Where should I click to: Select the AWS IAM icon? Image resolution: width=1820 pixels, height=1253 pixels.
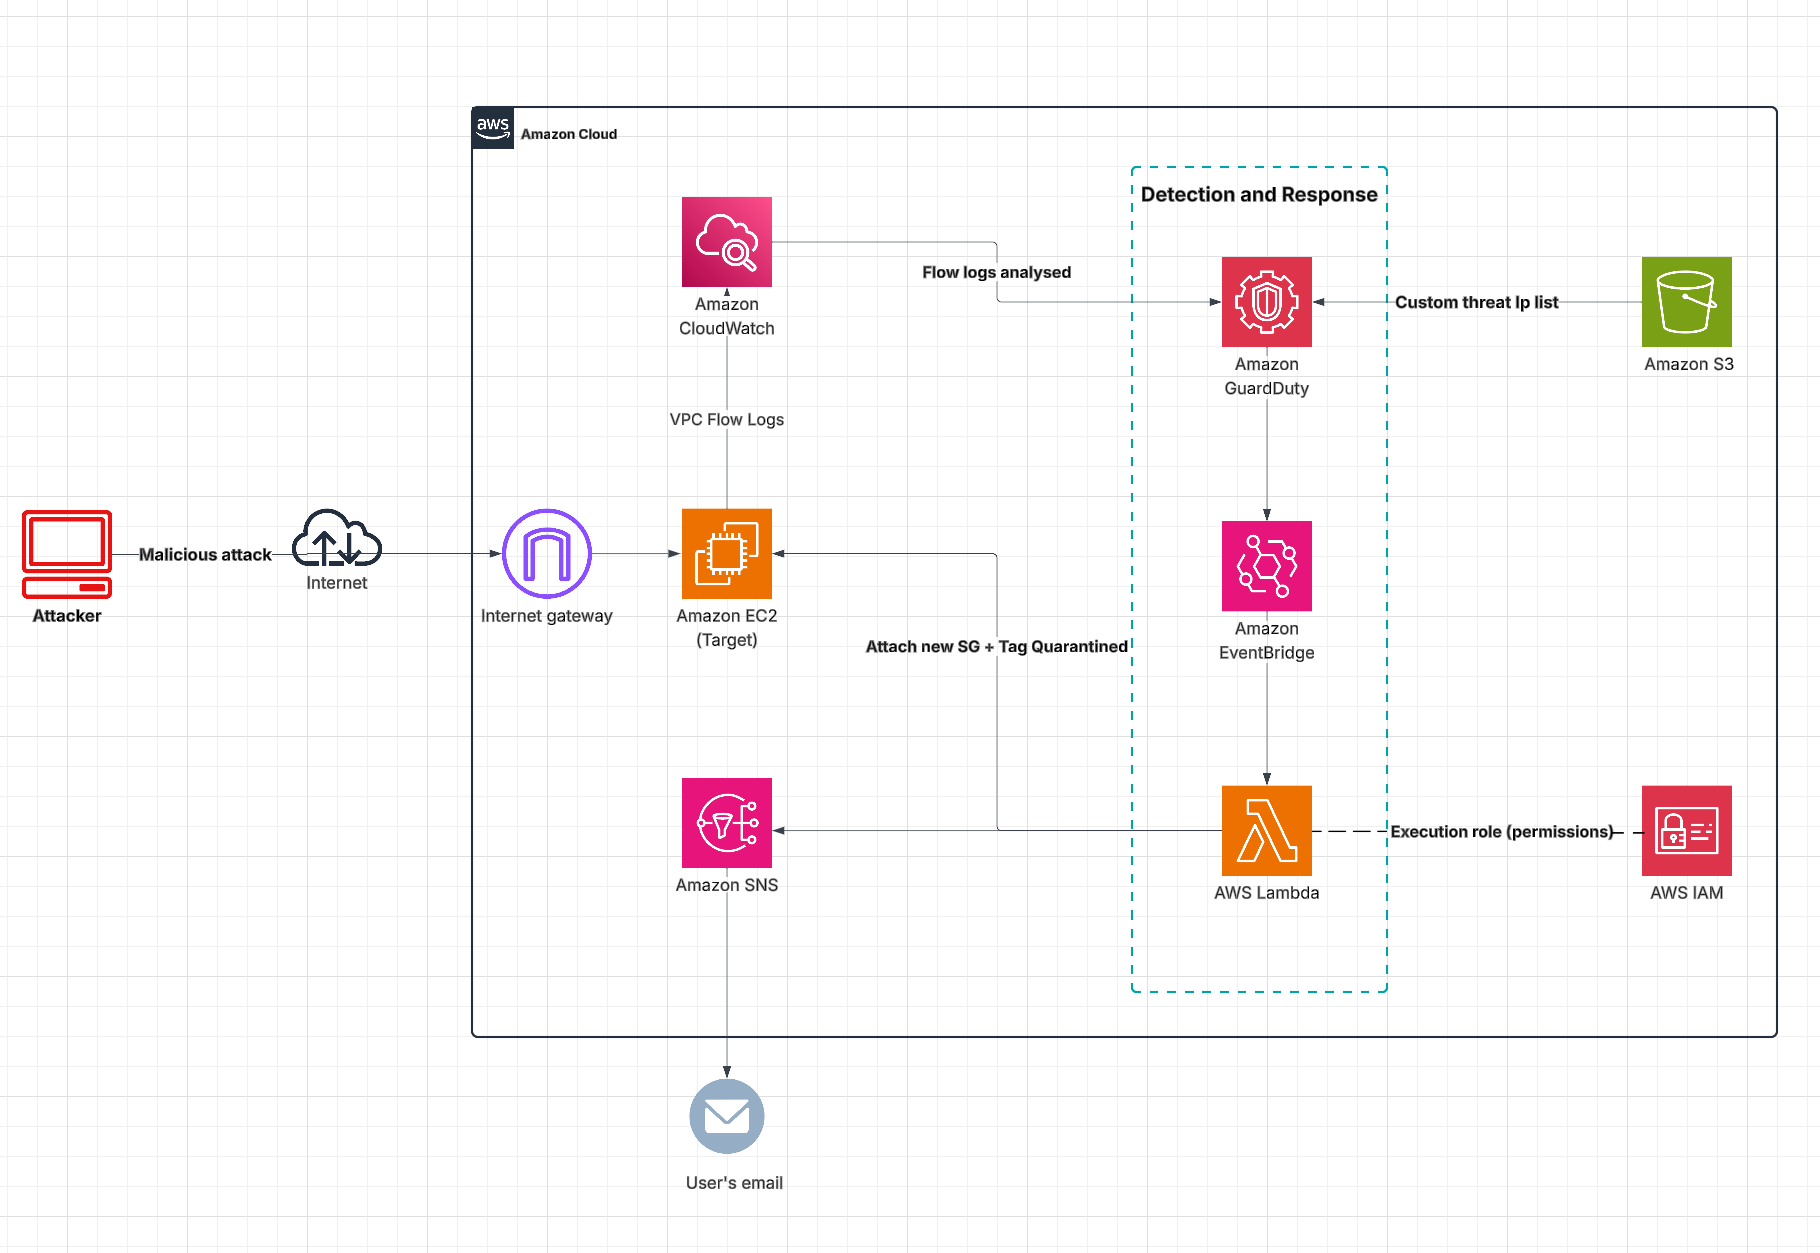[x=1687, y=831]
